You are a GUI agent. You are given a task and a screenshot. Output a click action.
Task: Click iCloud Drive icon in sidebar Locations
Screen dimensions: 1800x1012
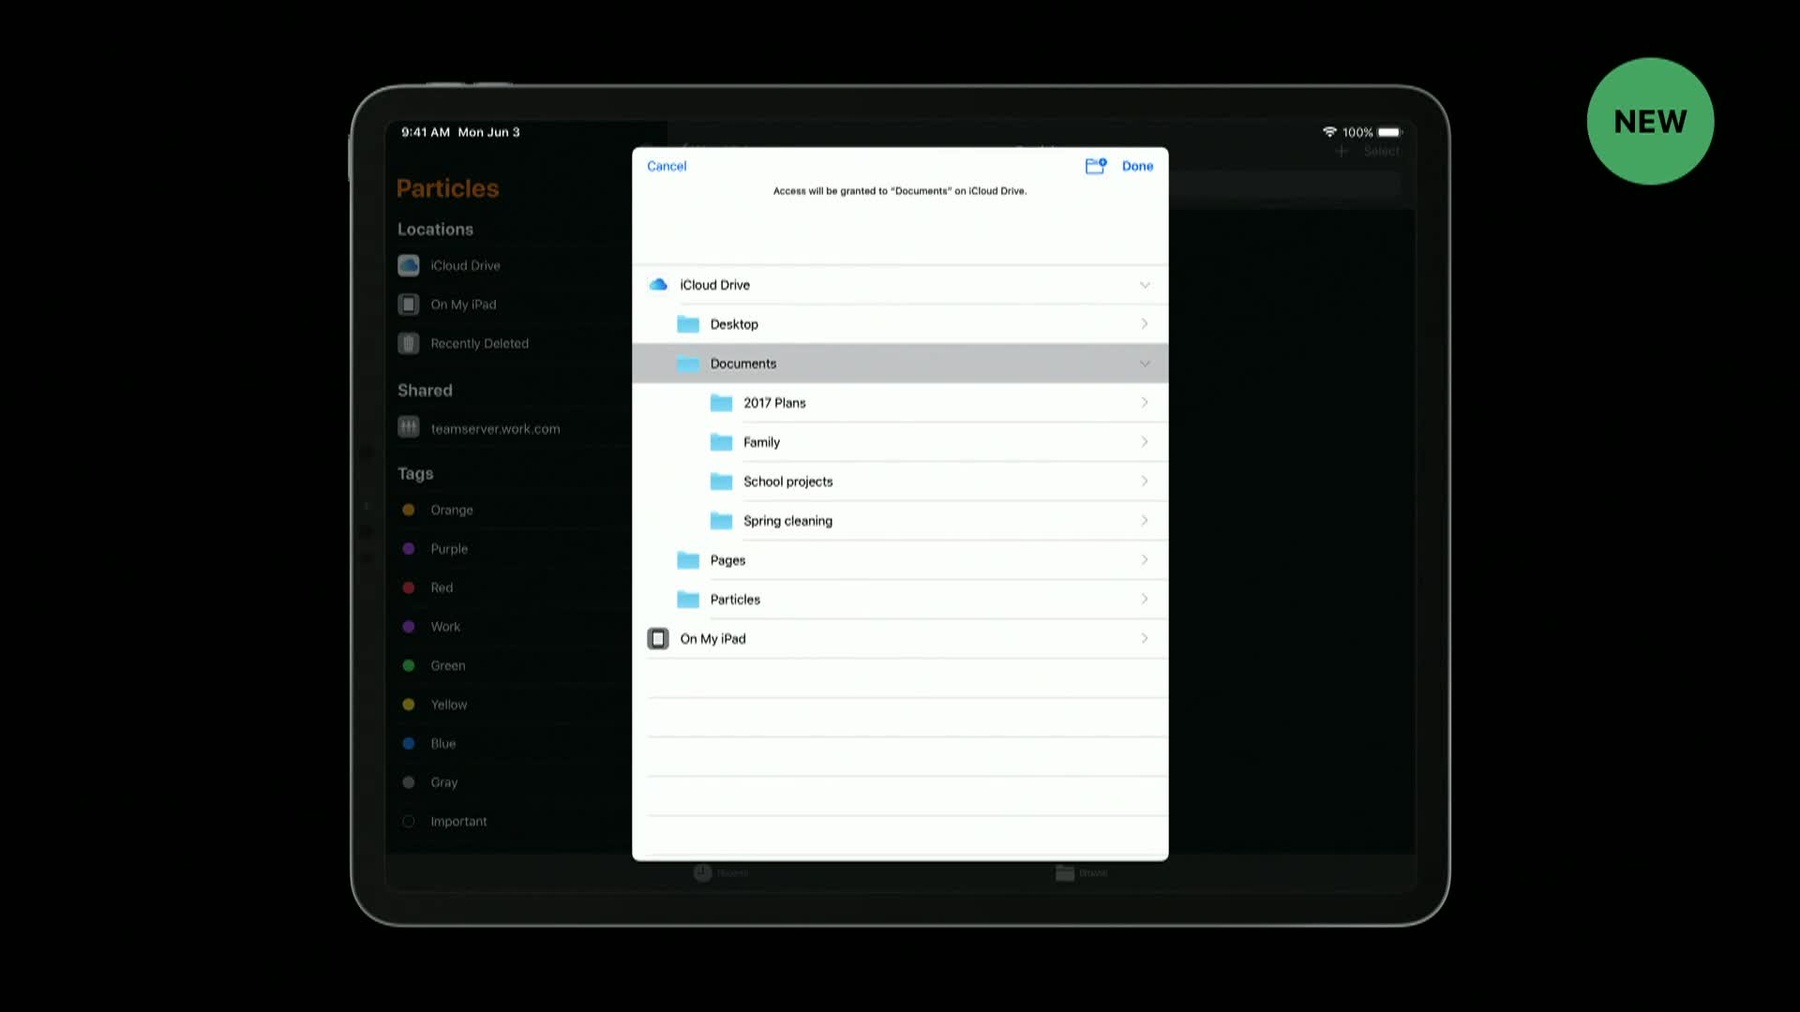408,265
